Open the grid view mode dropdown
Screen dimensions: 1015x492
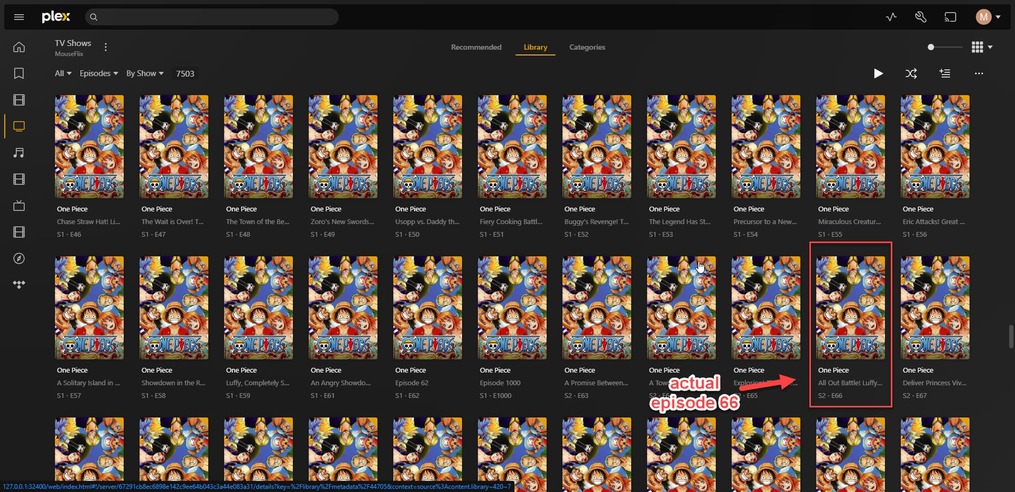[x=981, y=47]
